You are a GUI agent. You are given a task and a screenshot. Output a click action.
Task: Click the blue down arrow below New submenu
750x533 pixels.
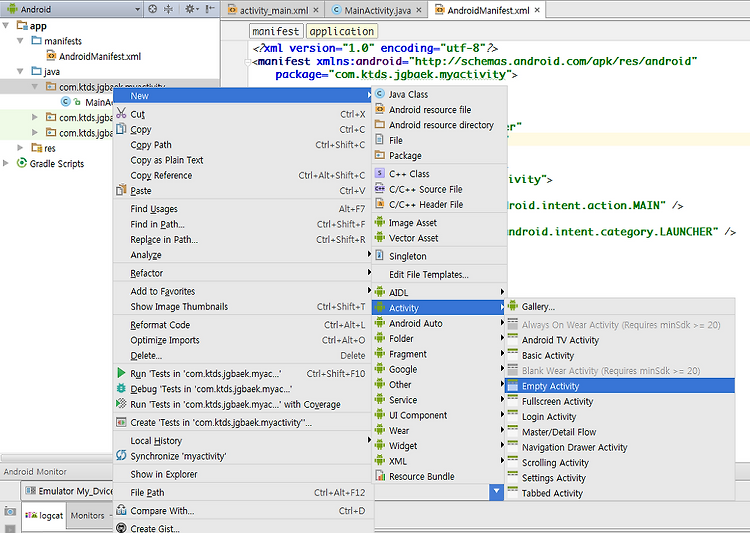pyautogui.click(x=496, y=492)
